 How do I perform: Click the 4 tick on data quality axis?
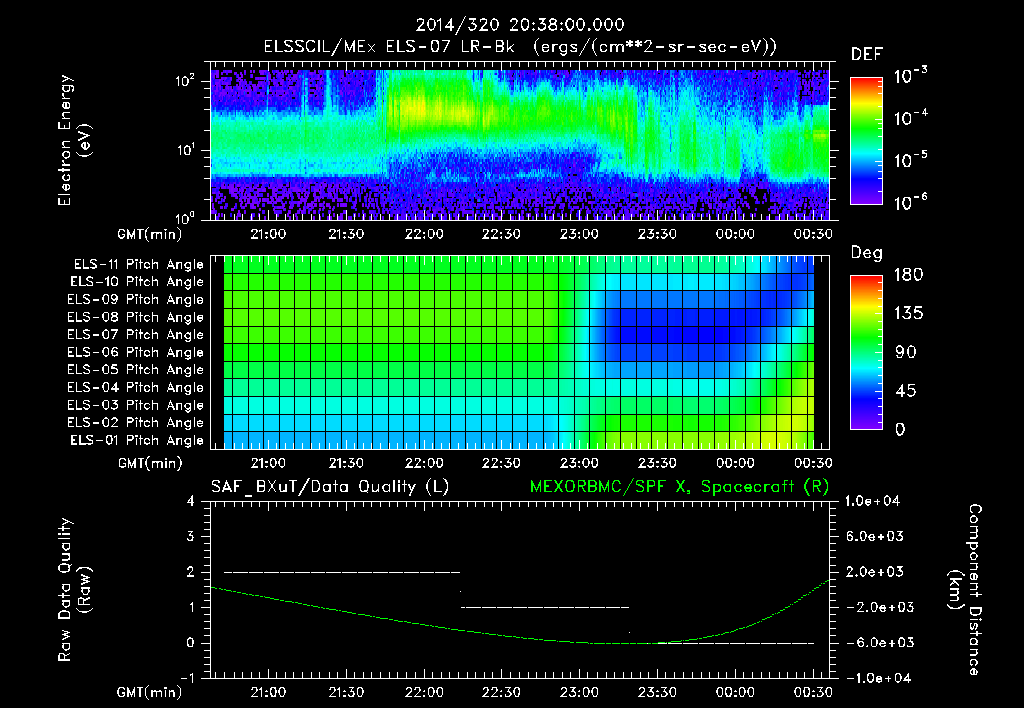coord(191,501)
